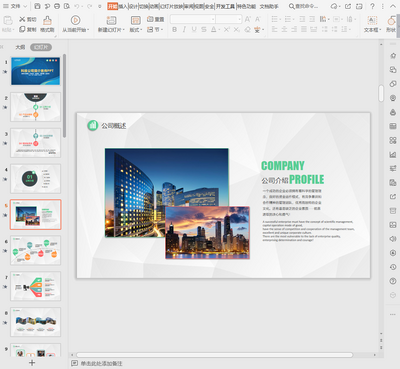Open the 新建幻灯片 dropdown arrow
400x369 pixels.
[x=124, y=30]
